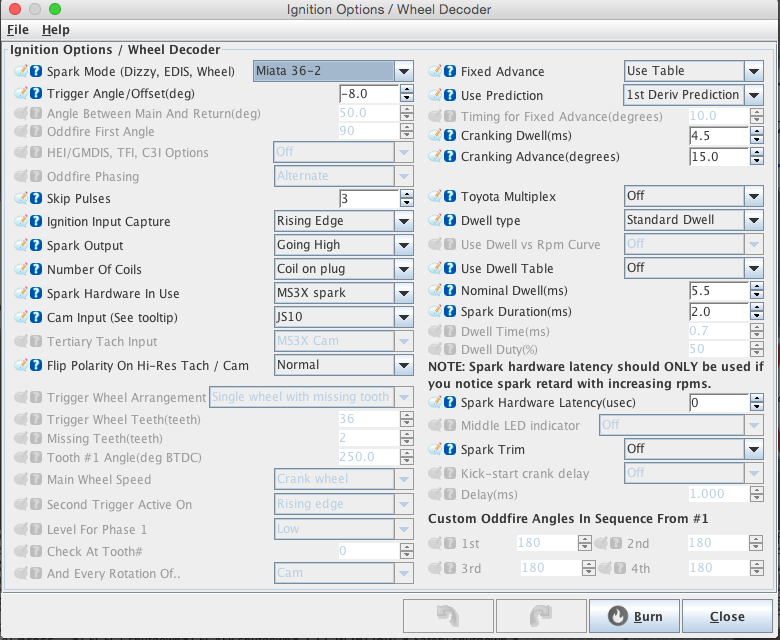
Task: Click the window's green maximize button
Action: (x=55, y=9)
